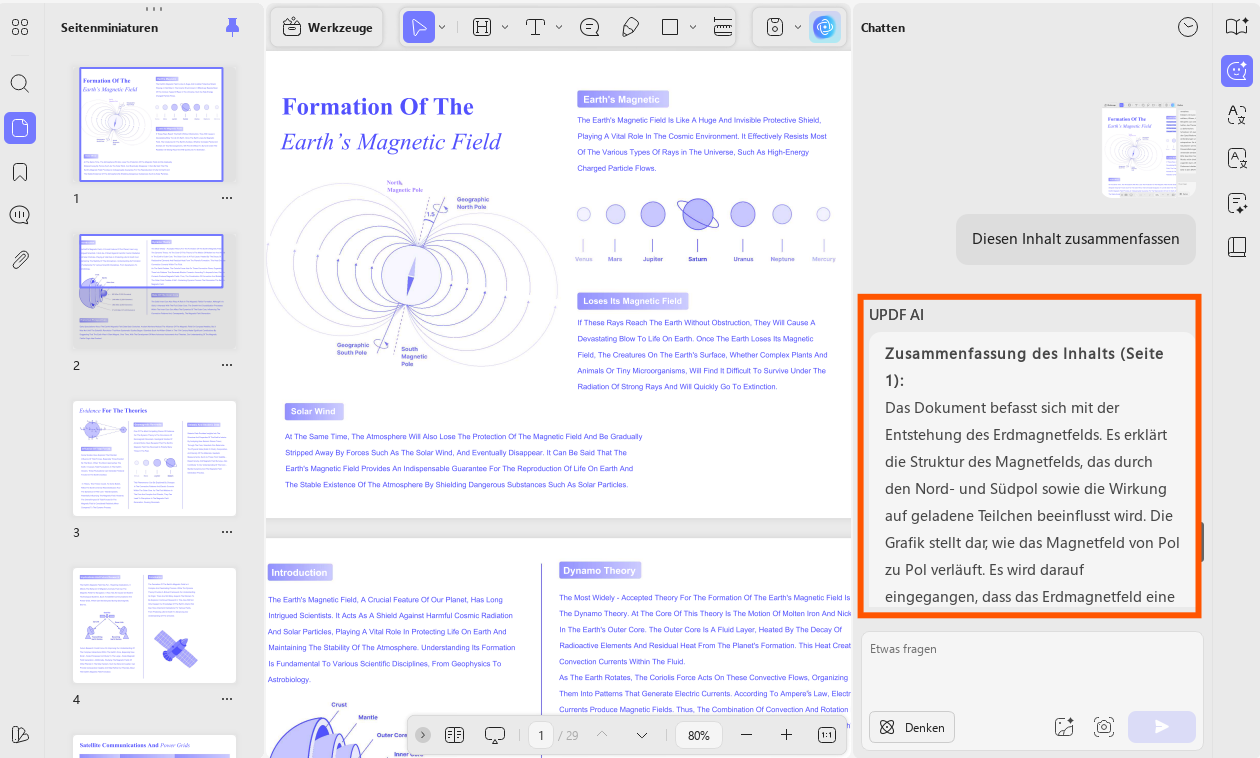Go to next page arrow
Screen dimensions: 1260x758
[x=642, y=735]
